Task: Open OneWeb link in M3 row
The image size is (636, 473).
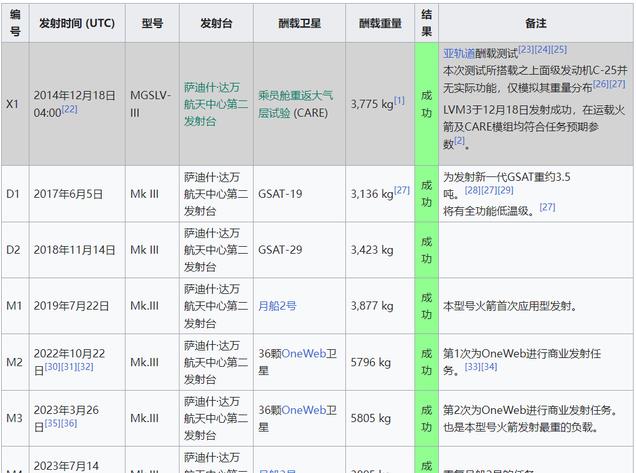Action: (303, 410)
